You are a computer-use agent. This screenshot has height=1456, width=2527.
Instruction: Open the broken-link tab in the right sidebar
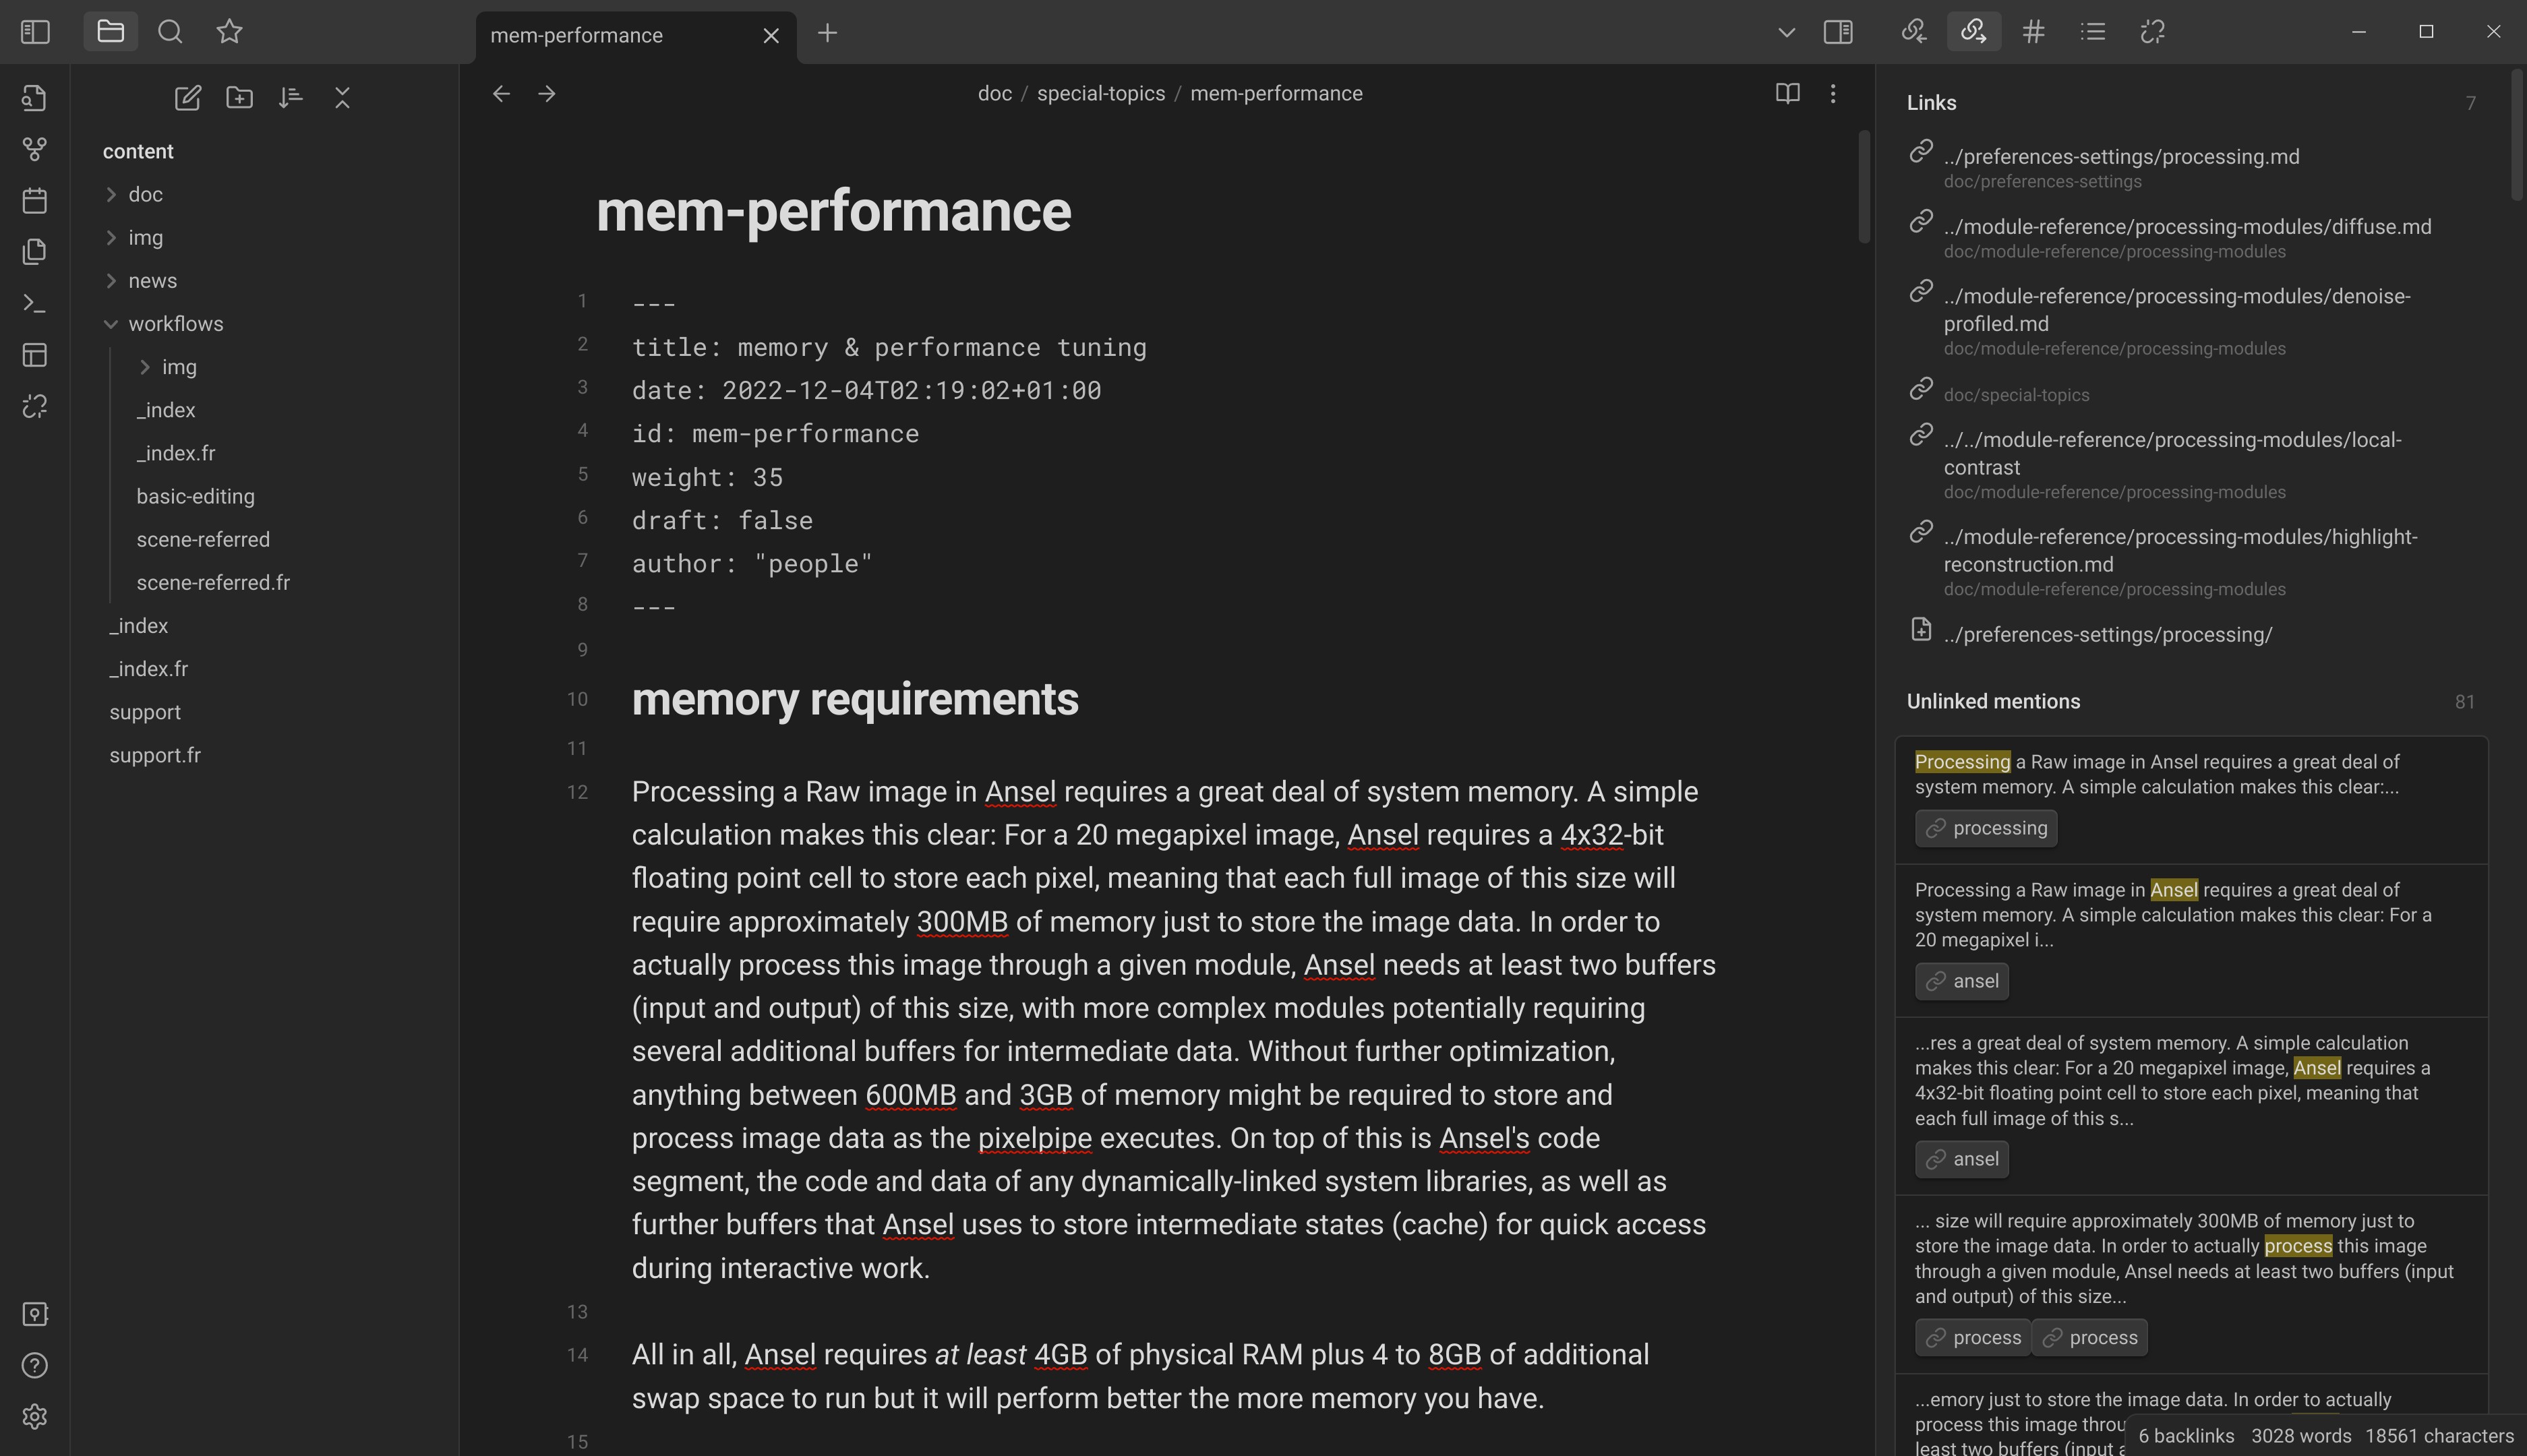click(x=2153, y=32)
